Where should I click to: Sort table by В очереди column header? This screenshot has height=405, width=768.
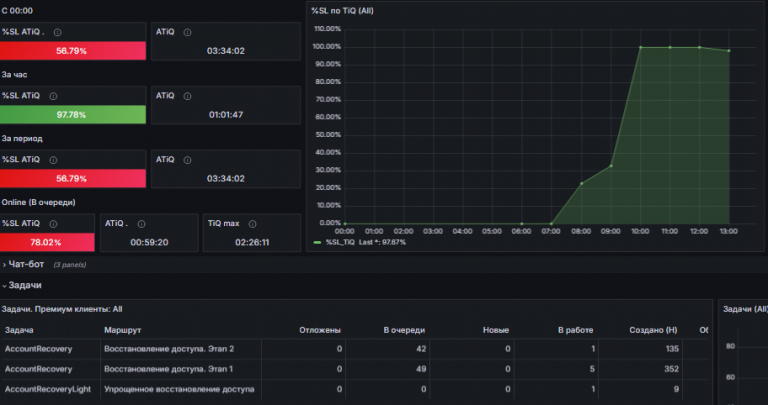click(404, 330)
